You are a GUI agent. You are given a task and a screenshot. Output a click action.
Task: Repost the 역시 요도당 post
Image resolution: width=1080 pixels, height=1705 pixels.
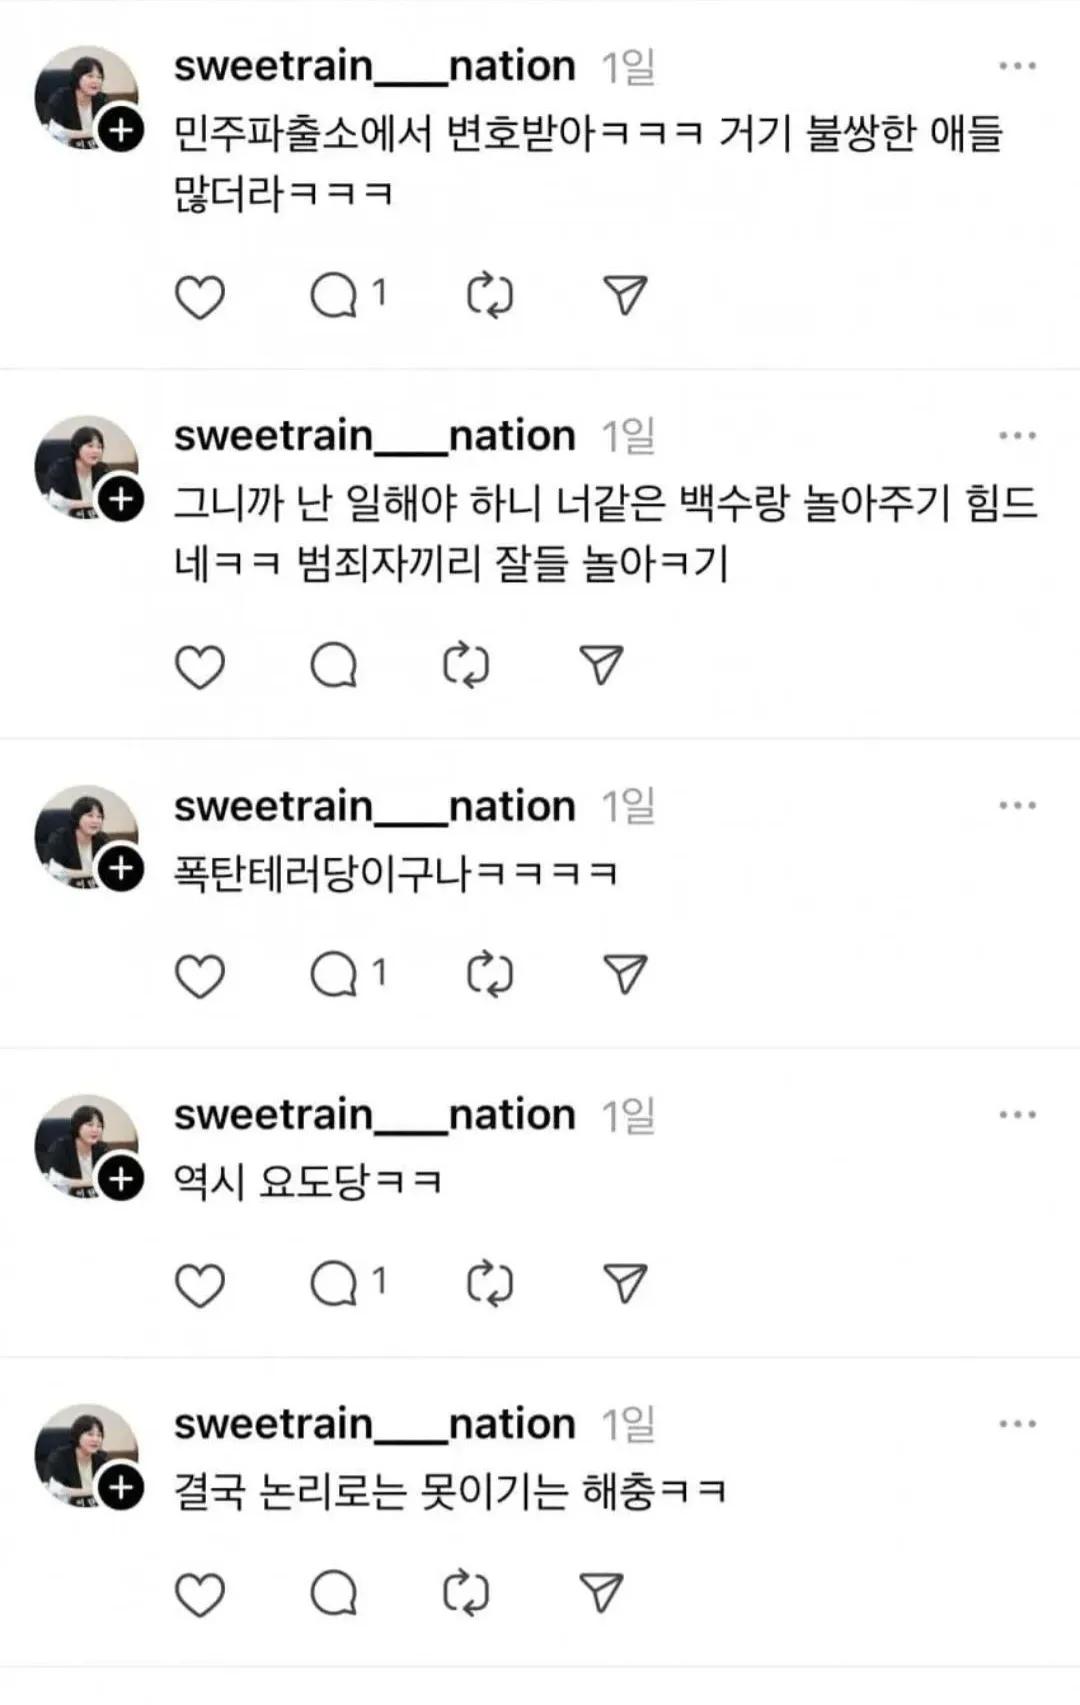coord(490,1285)
